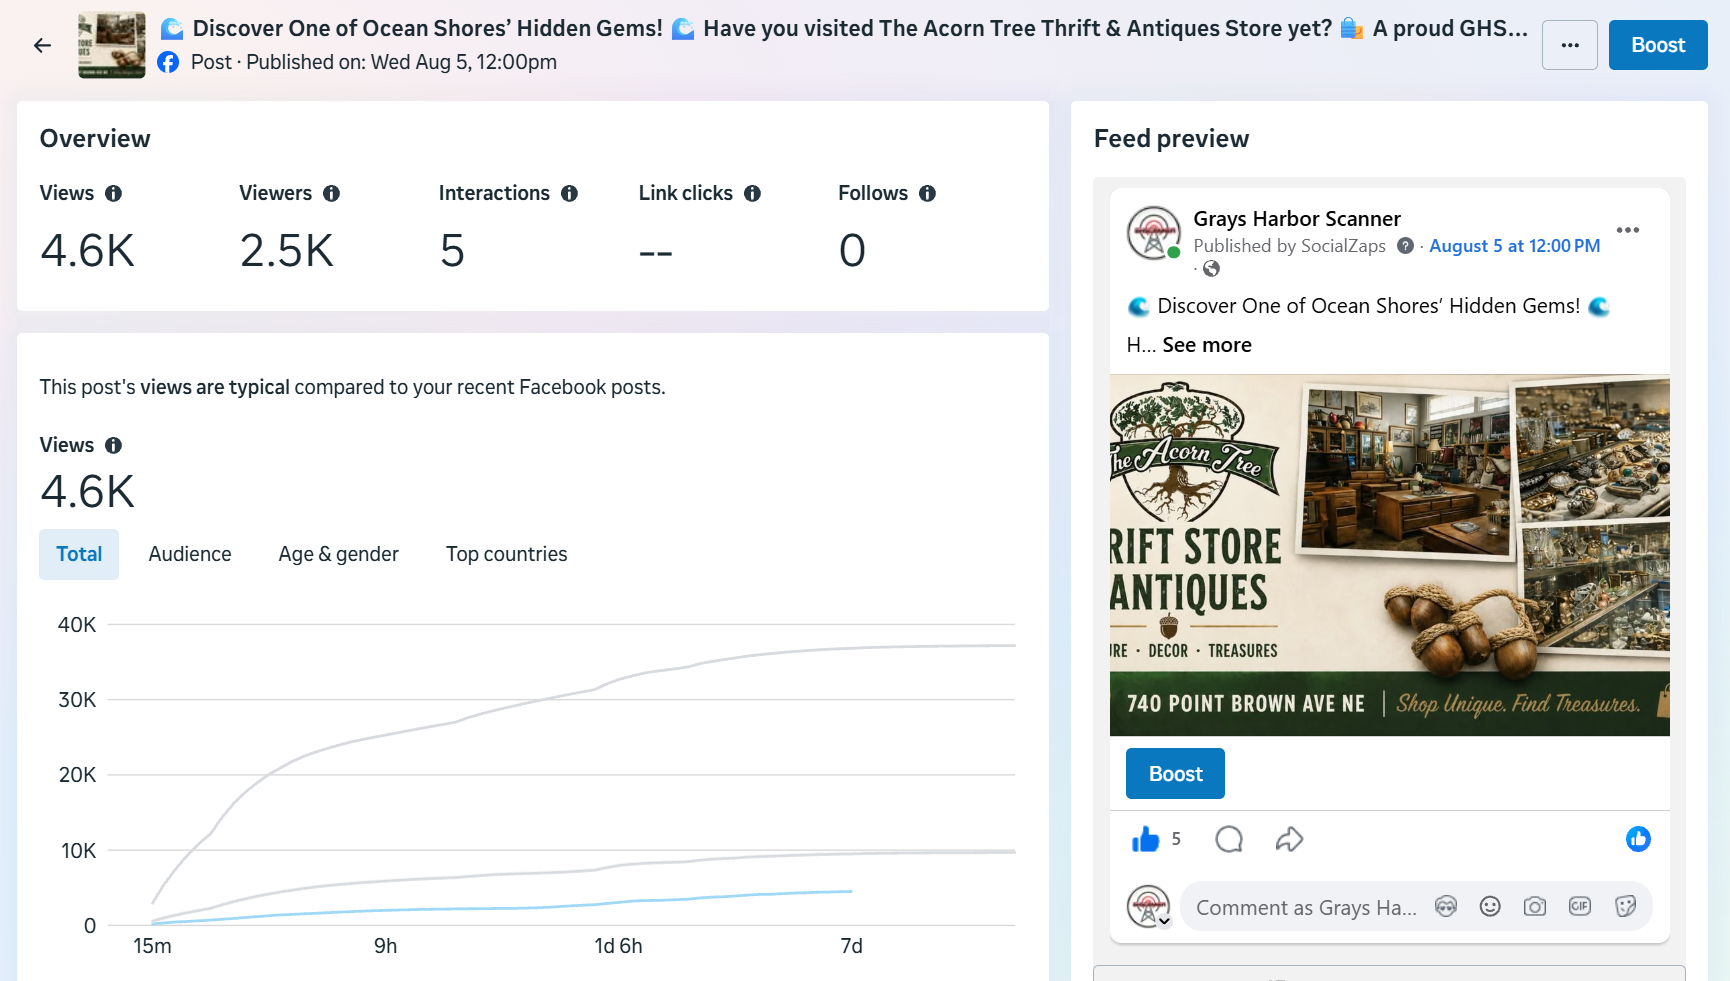1730x981 pixels.
Task: Click the blue like reaction badge
Action: (x=1638, y=839)
